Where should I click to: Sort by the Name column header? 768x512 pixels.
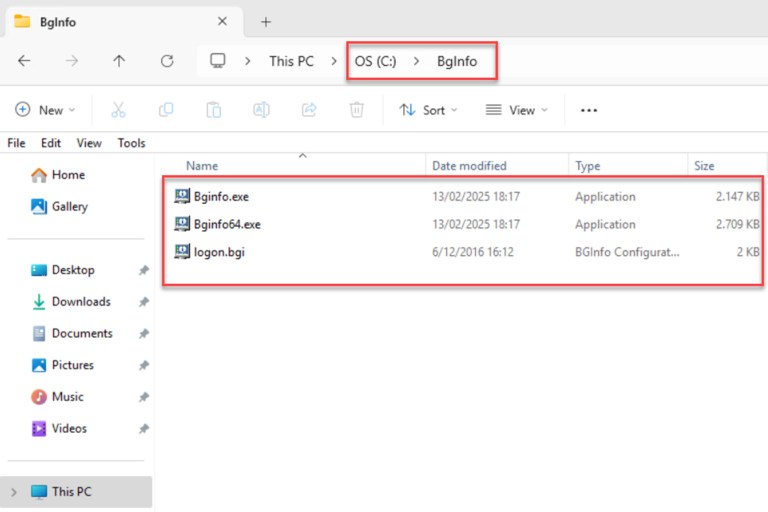pyautogui.click(x=202, y=166)
